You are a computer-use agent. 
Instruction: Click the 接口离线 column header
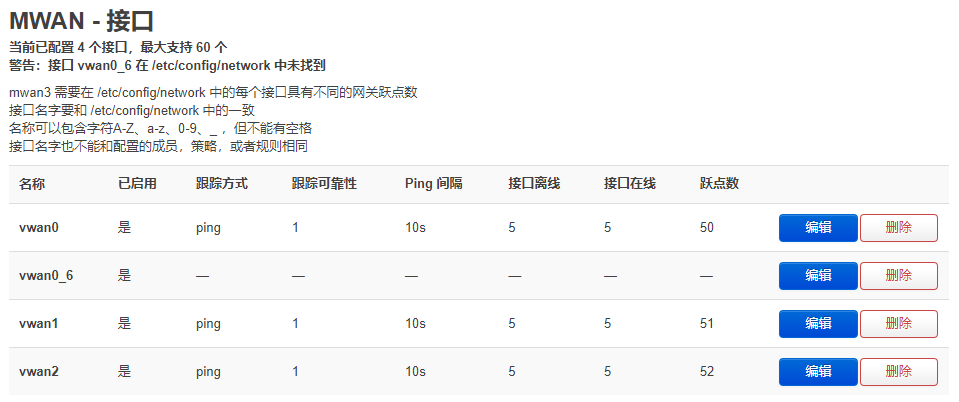pyautogui.click(x=534, y=184)
